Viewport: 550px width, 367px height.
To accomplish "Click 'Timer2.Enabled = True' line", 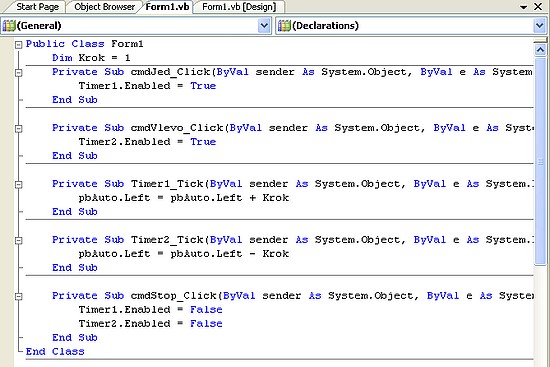I will pos(147,142).
